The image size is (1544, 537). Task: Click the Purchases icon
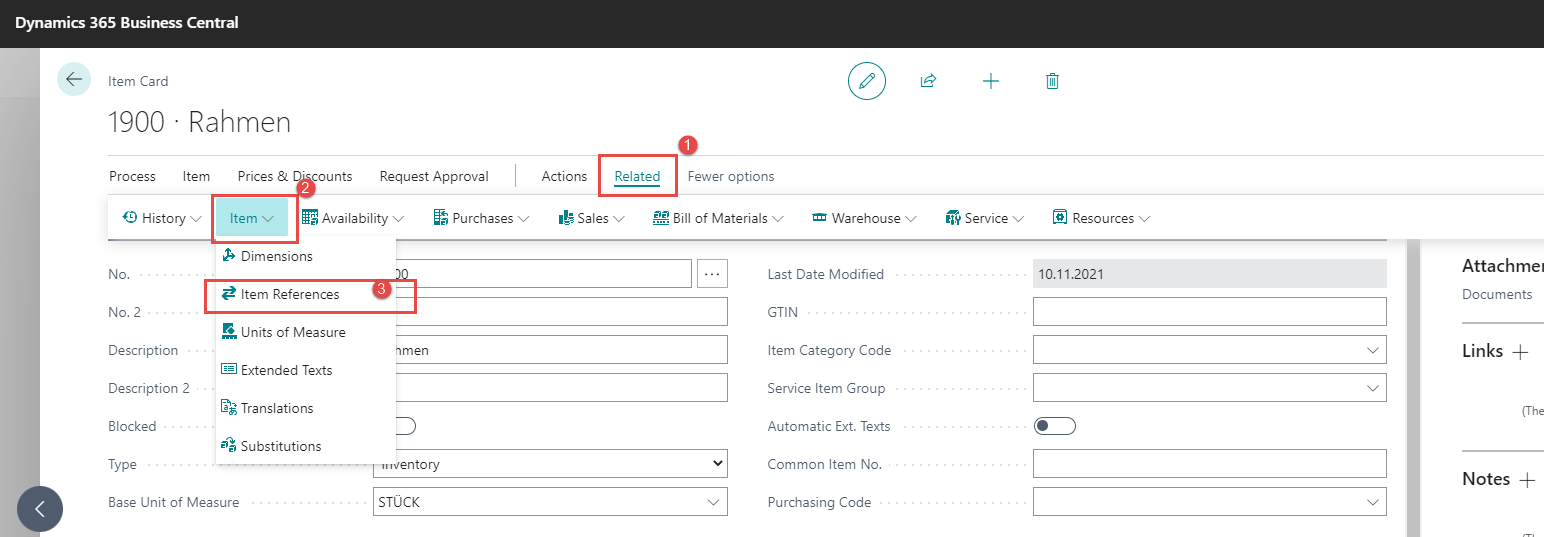pyautogui.click(x=441, y=217)
